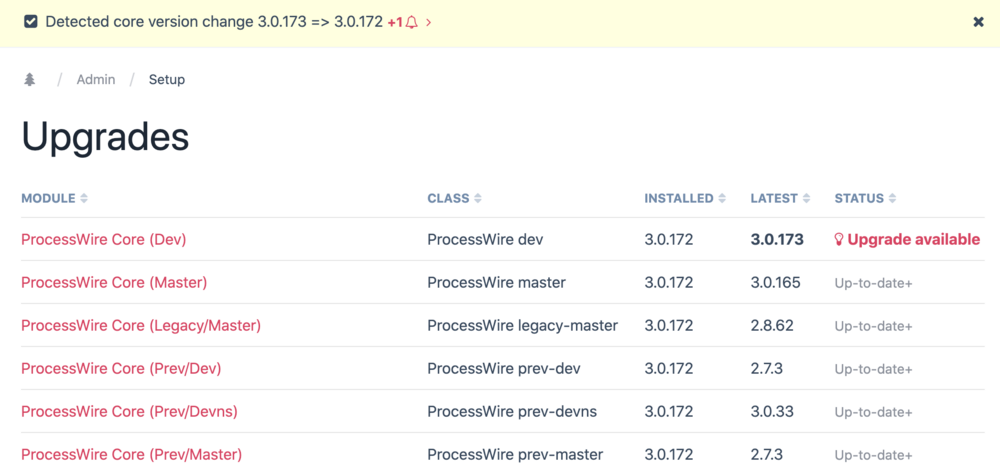This screenshot has width=1000, height=475.
Task: Open ProcessWire Core (Prev/Devns) link
Action: [x=129, y=412]
